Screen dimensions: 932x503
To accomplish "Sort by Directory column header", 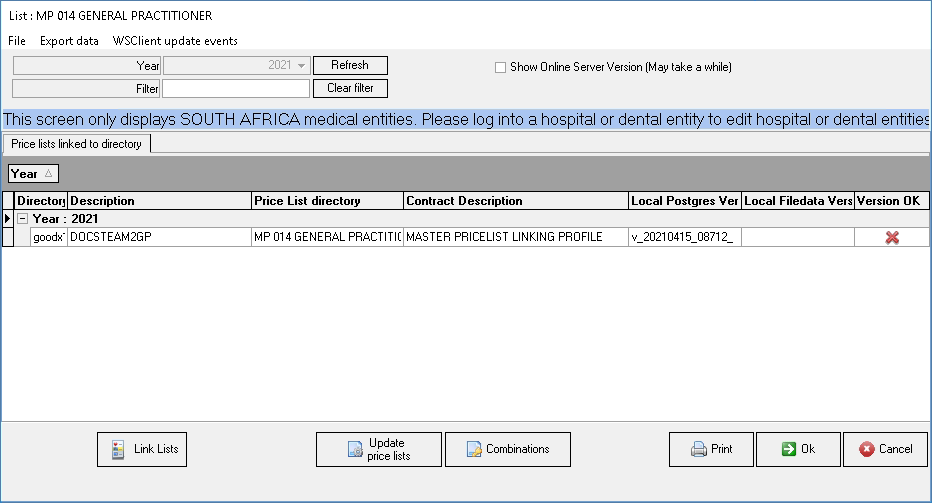I will coord(41,201).
